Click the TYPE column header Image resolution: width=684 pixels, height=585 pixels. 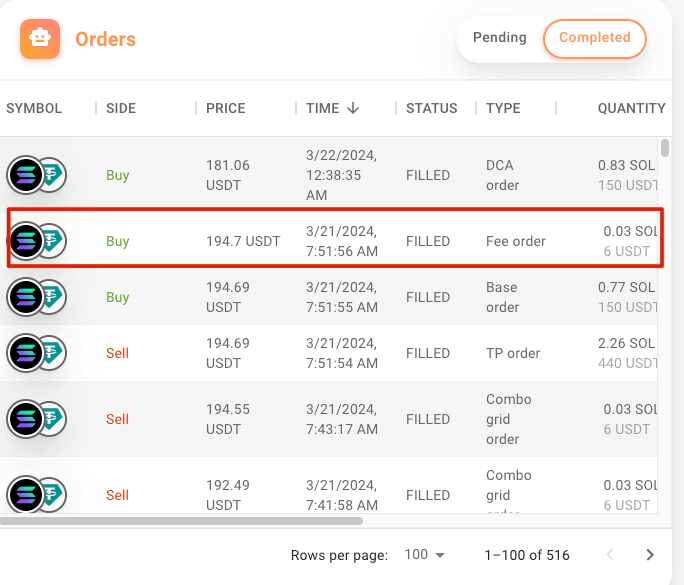[x=503, y=108]
